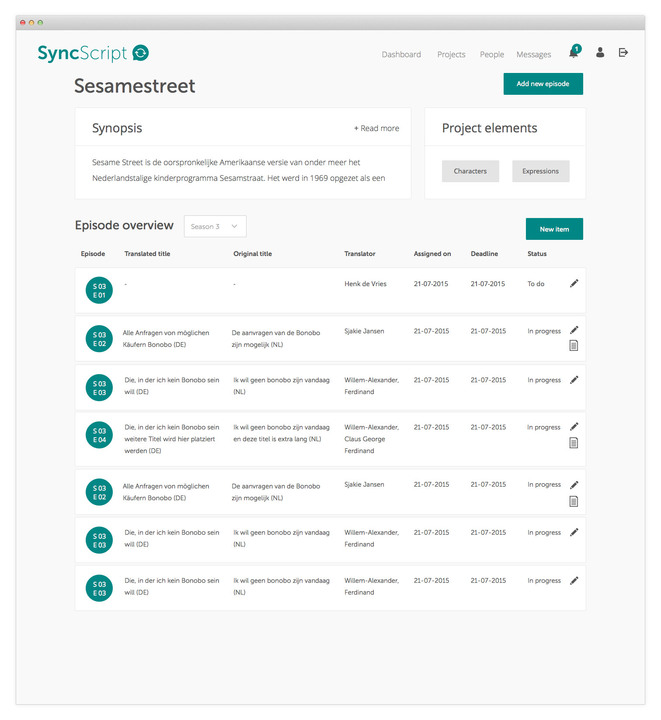Edit the second S03 E02 row via pencil
661x720 pixels.
tap(574, 485)
